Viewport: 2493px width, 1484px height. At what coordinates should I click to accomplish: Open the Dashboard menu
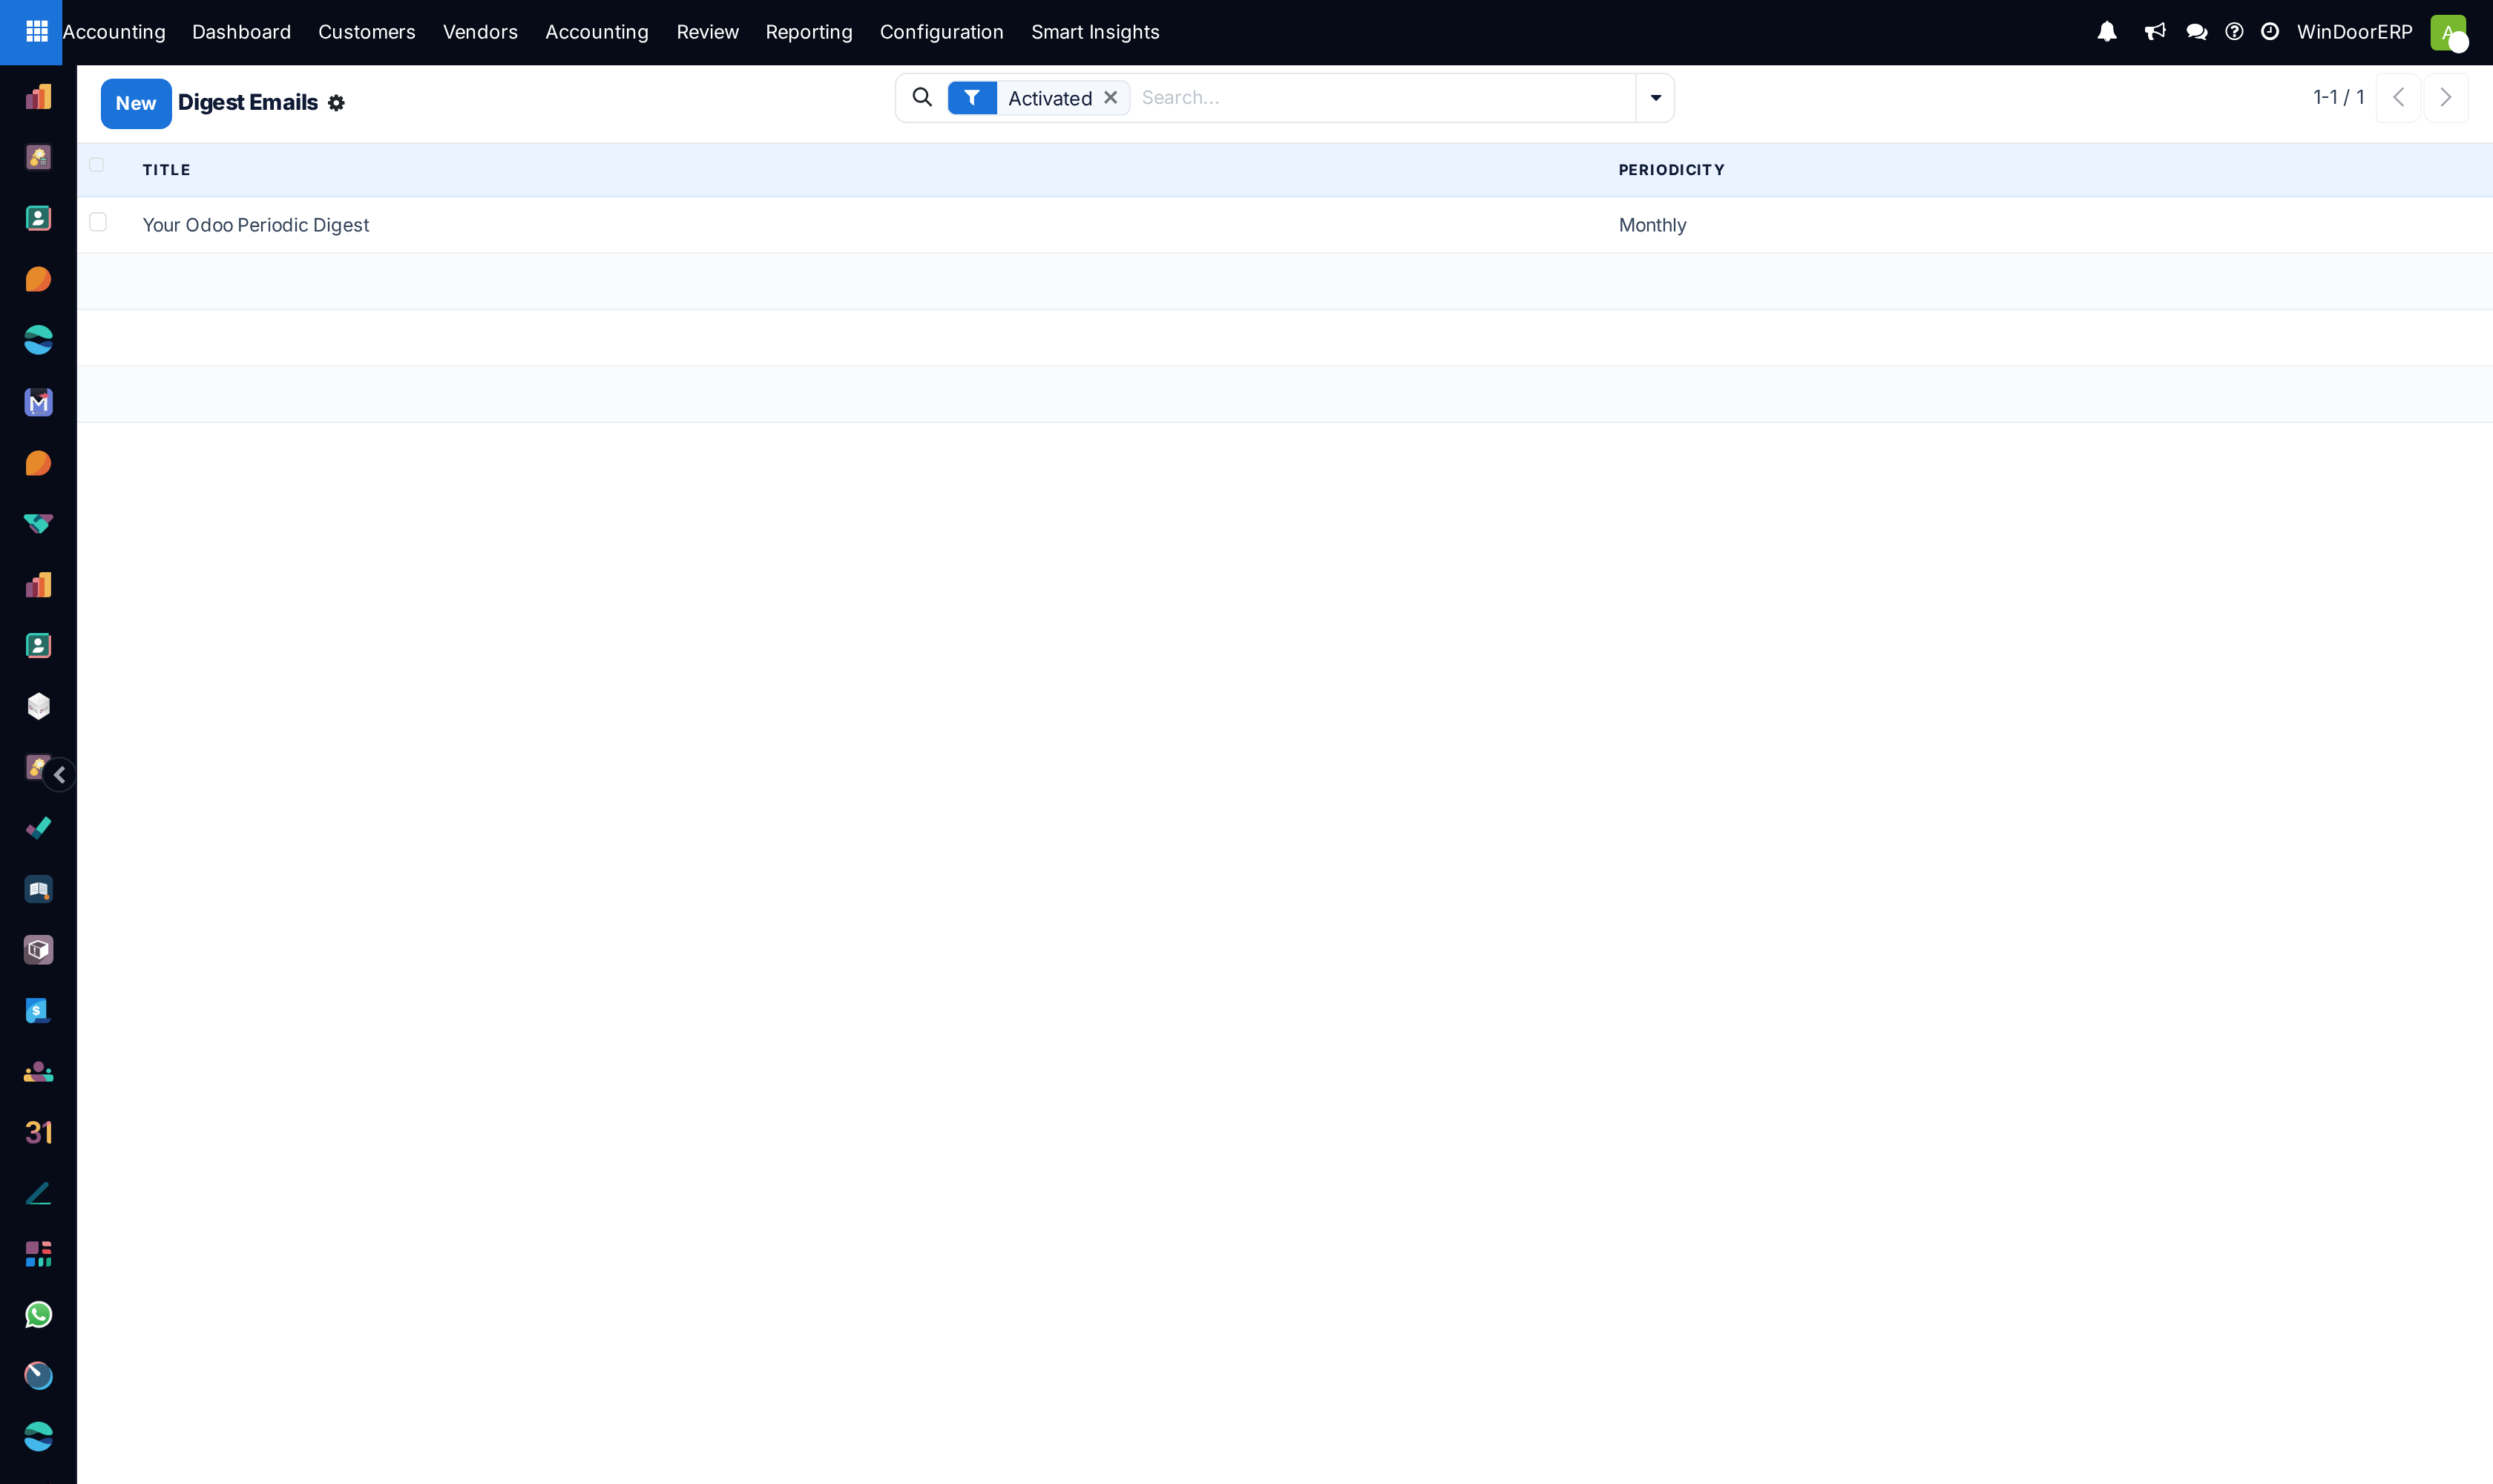click(x=241, y=32)
